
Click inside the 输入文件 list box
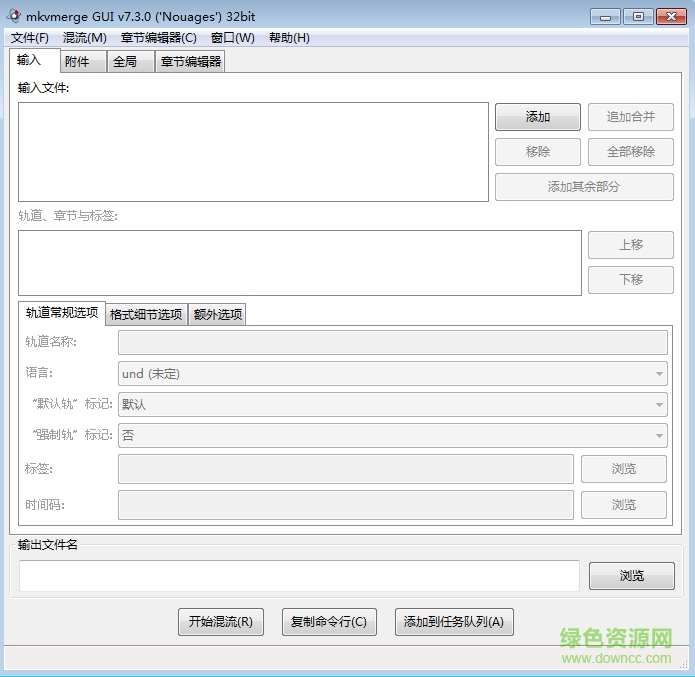point(252,151)
